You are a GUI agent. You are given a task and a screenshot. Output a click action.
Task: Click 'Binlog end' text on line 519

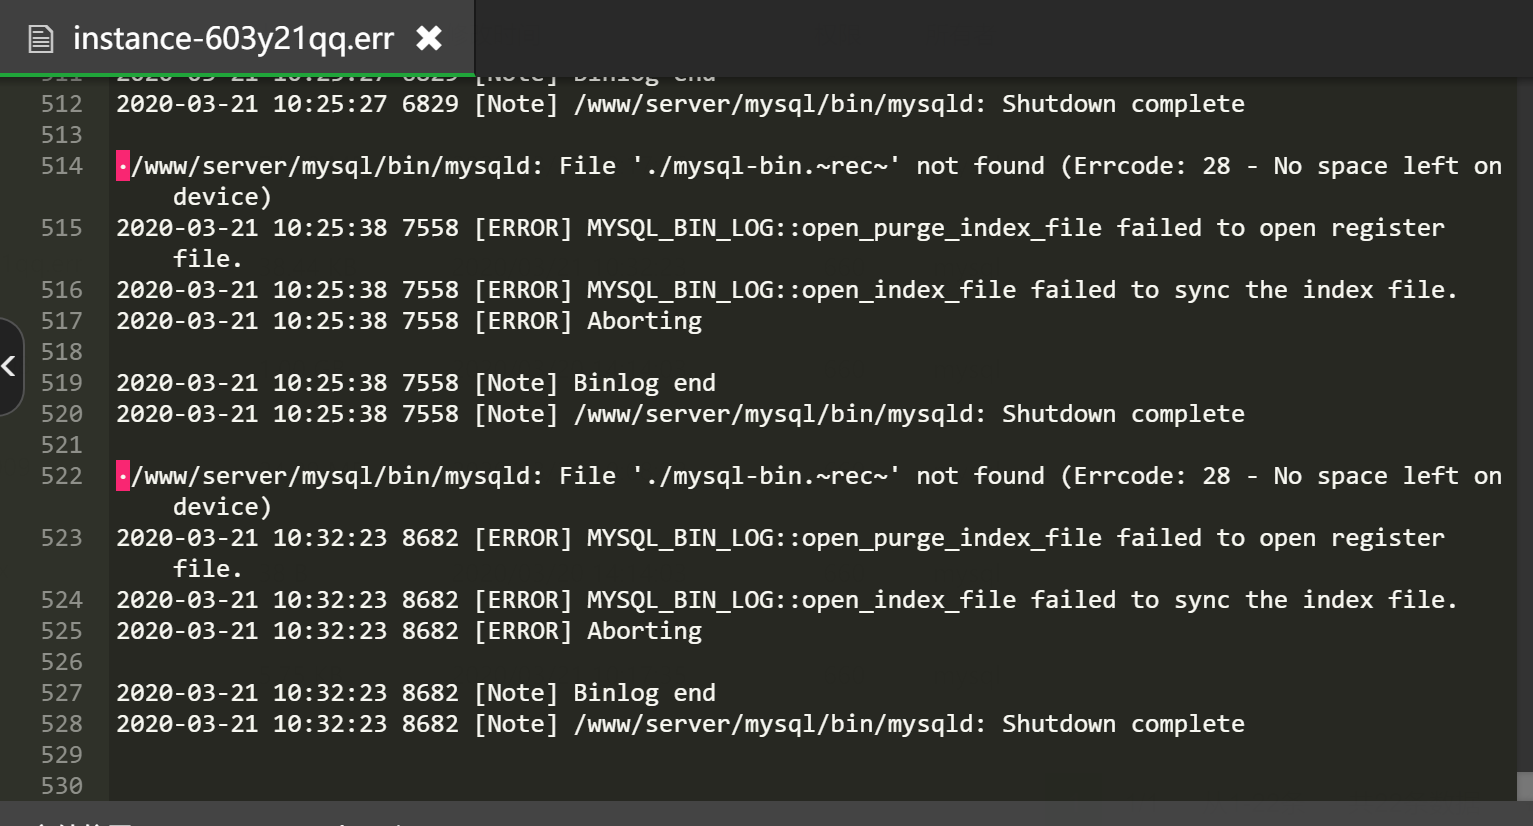(x=644, y=383)
